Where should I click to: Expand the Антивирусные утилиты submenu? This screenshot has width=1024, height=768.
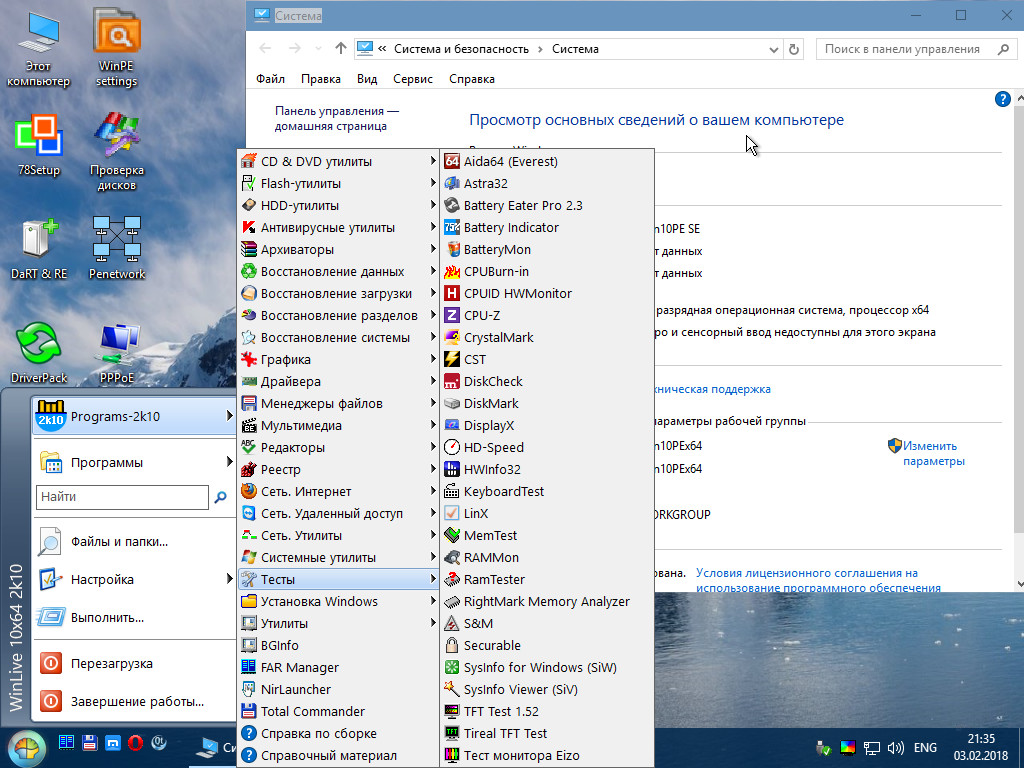tap(327, 227)
